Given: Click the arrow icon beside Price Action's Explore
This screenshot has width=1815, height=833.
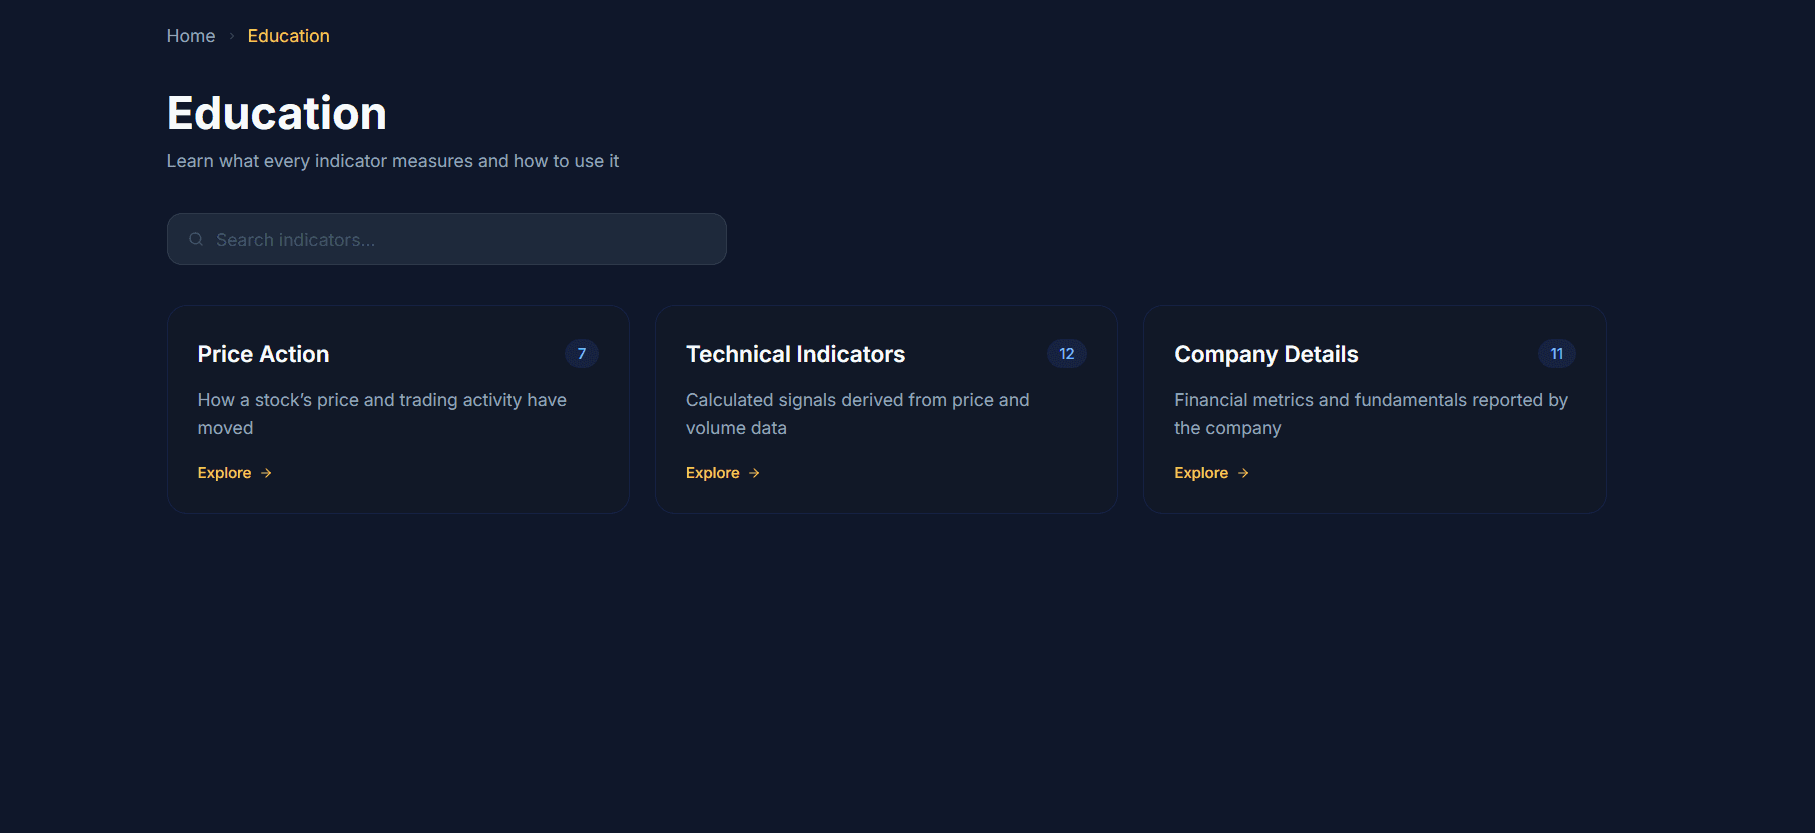Looking at the screenshot, I should tap(266, 473).
